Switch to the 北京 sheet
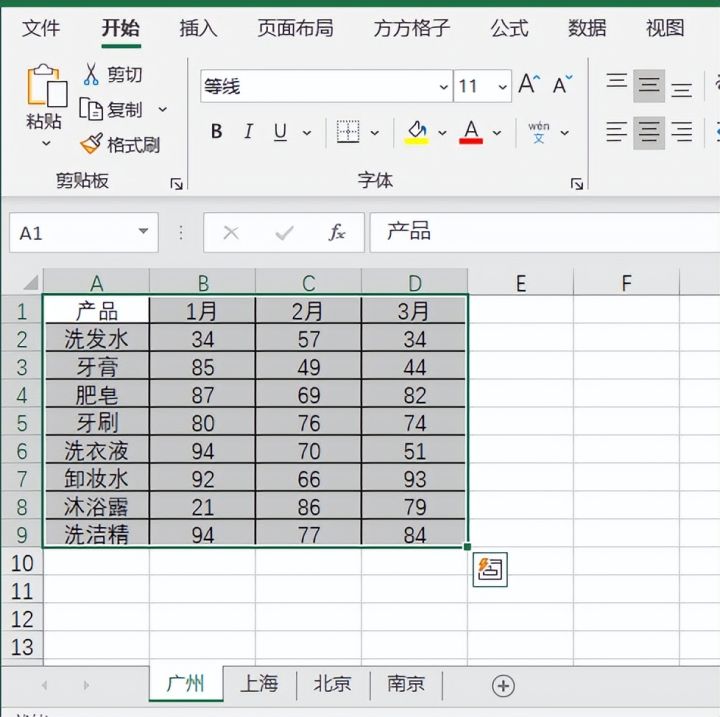This screenshot has height=717, width=720. point(332,684)
